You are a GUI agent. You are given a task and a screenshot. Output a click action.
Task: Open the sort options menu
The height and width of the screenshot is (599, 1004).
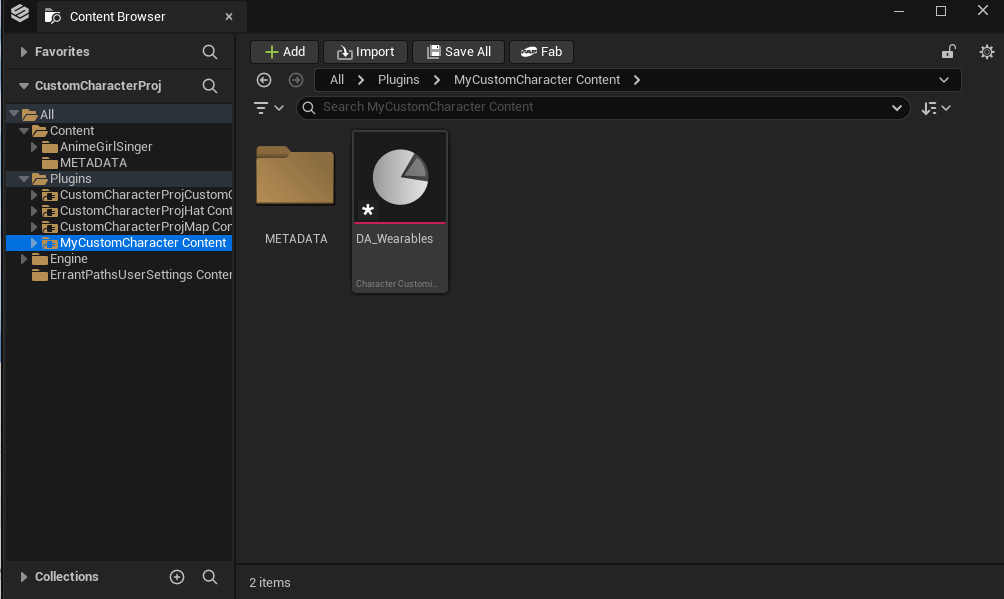(935, 108)
